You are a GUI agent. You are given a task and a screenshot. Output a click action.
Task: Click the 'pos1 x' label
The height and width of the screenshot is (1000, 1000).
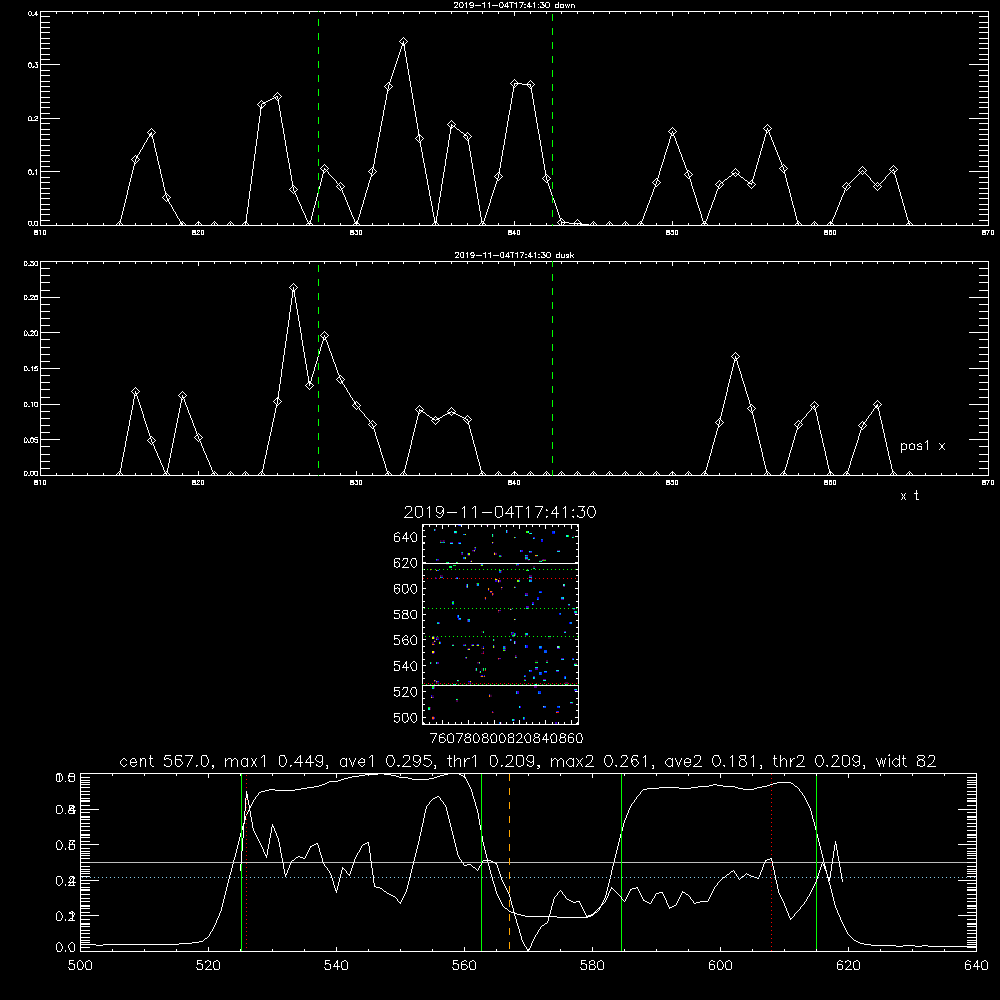tap(922, 446)
